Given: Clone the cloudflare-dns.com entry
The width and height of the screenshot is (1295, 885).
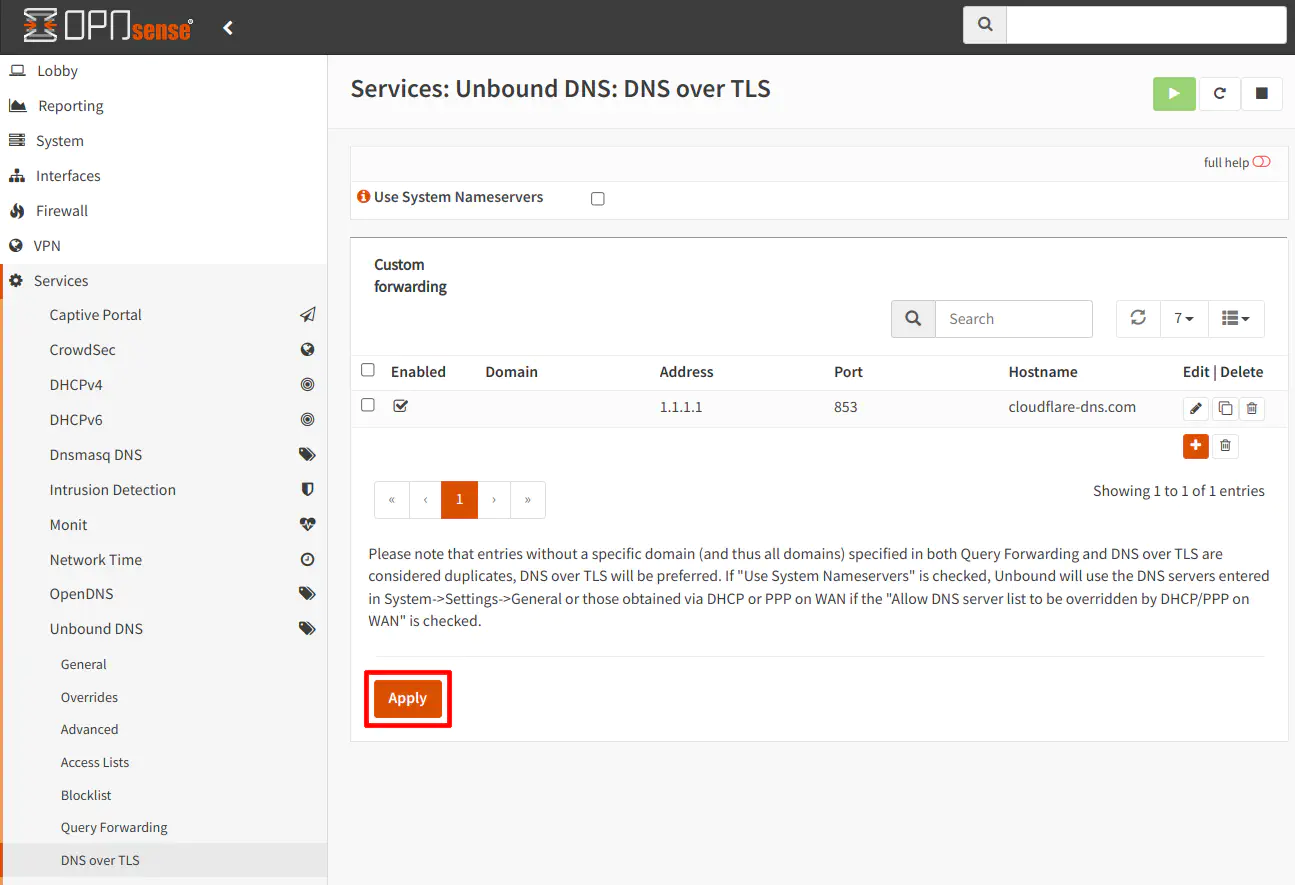Looking at the screenshot, I should click(x=1225, y=408).
